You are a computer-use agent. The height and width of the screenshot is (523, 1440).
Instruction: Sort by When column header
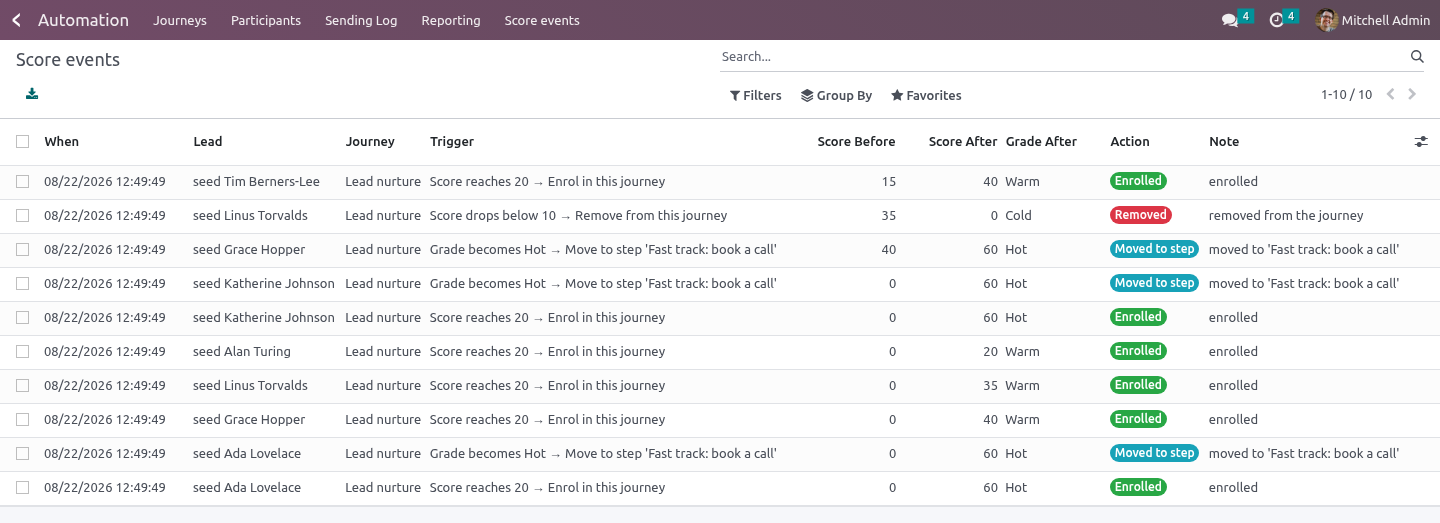point(61,142)
